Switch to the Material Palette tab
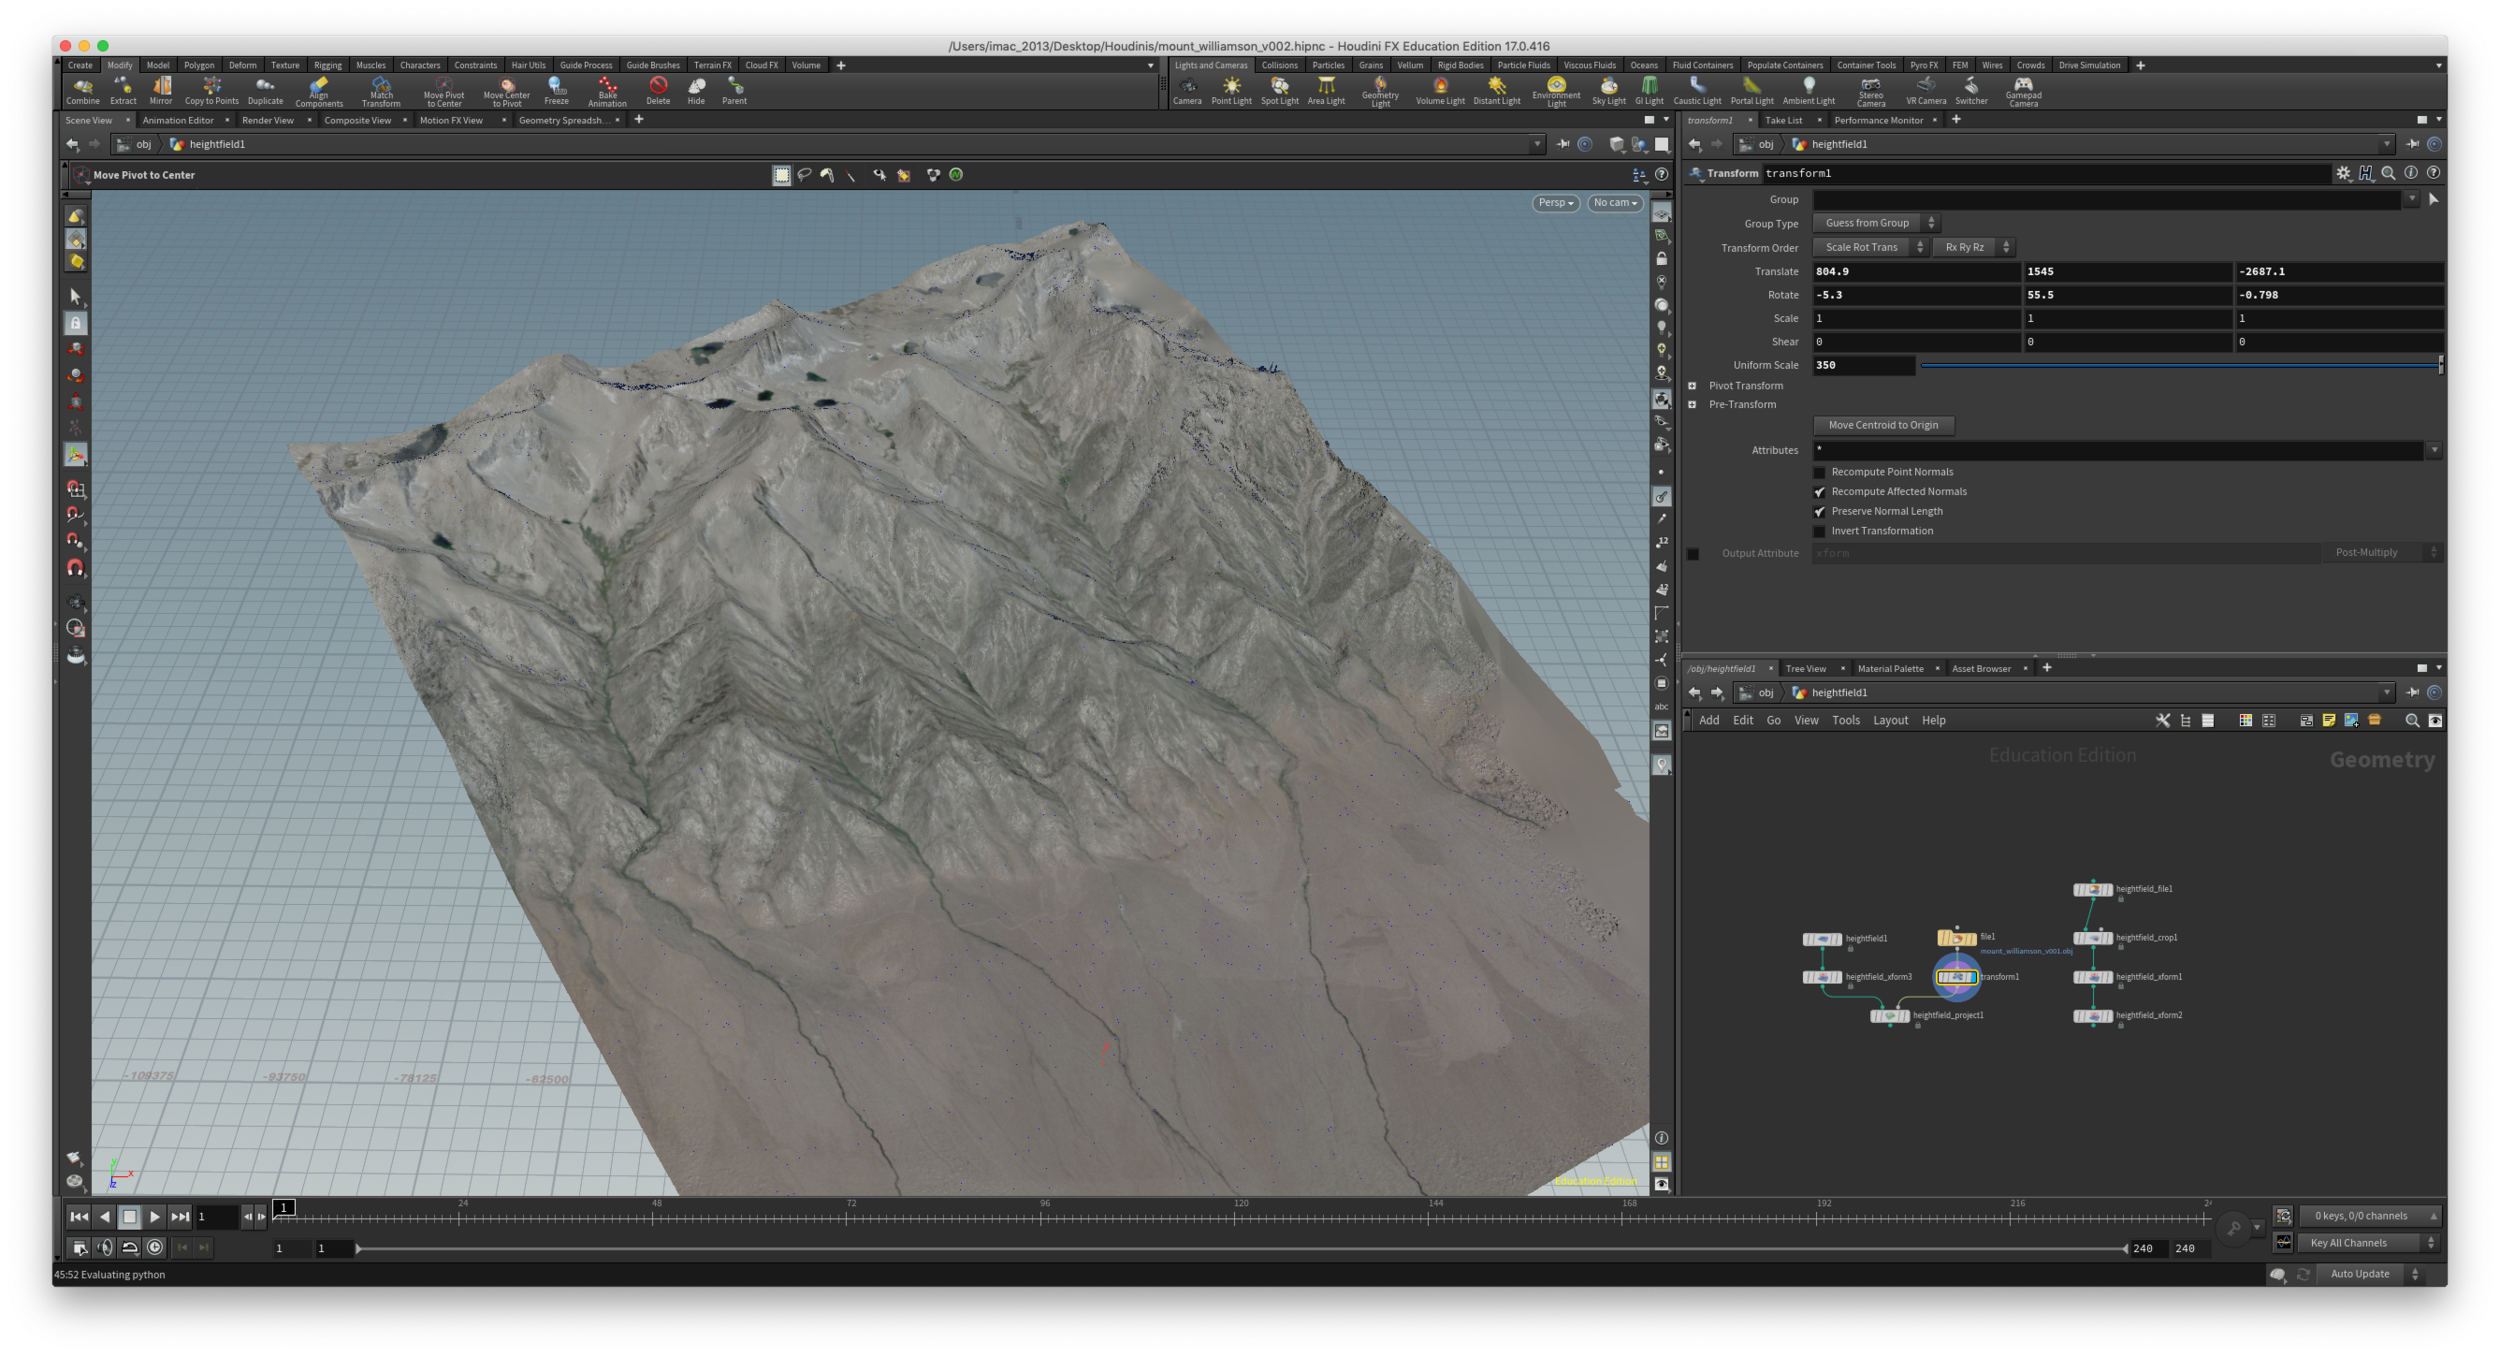2500x1356 pixels. tap(1890, 669)
